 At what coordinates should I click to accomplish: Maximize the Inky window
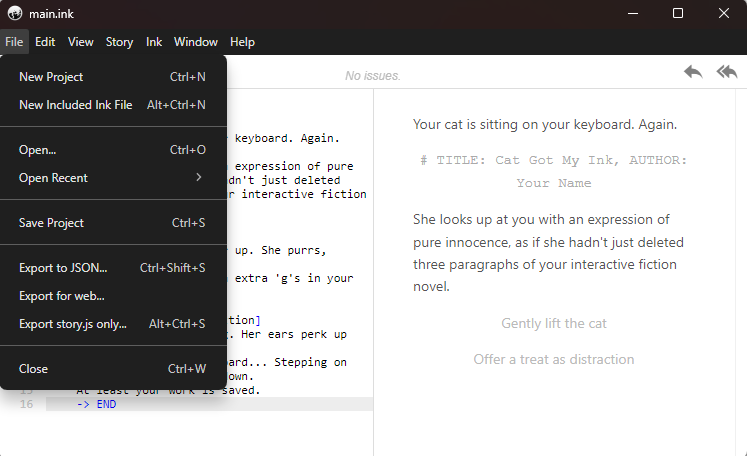[x=678, y=13]
